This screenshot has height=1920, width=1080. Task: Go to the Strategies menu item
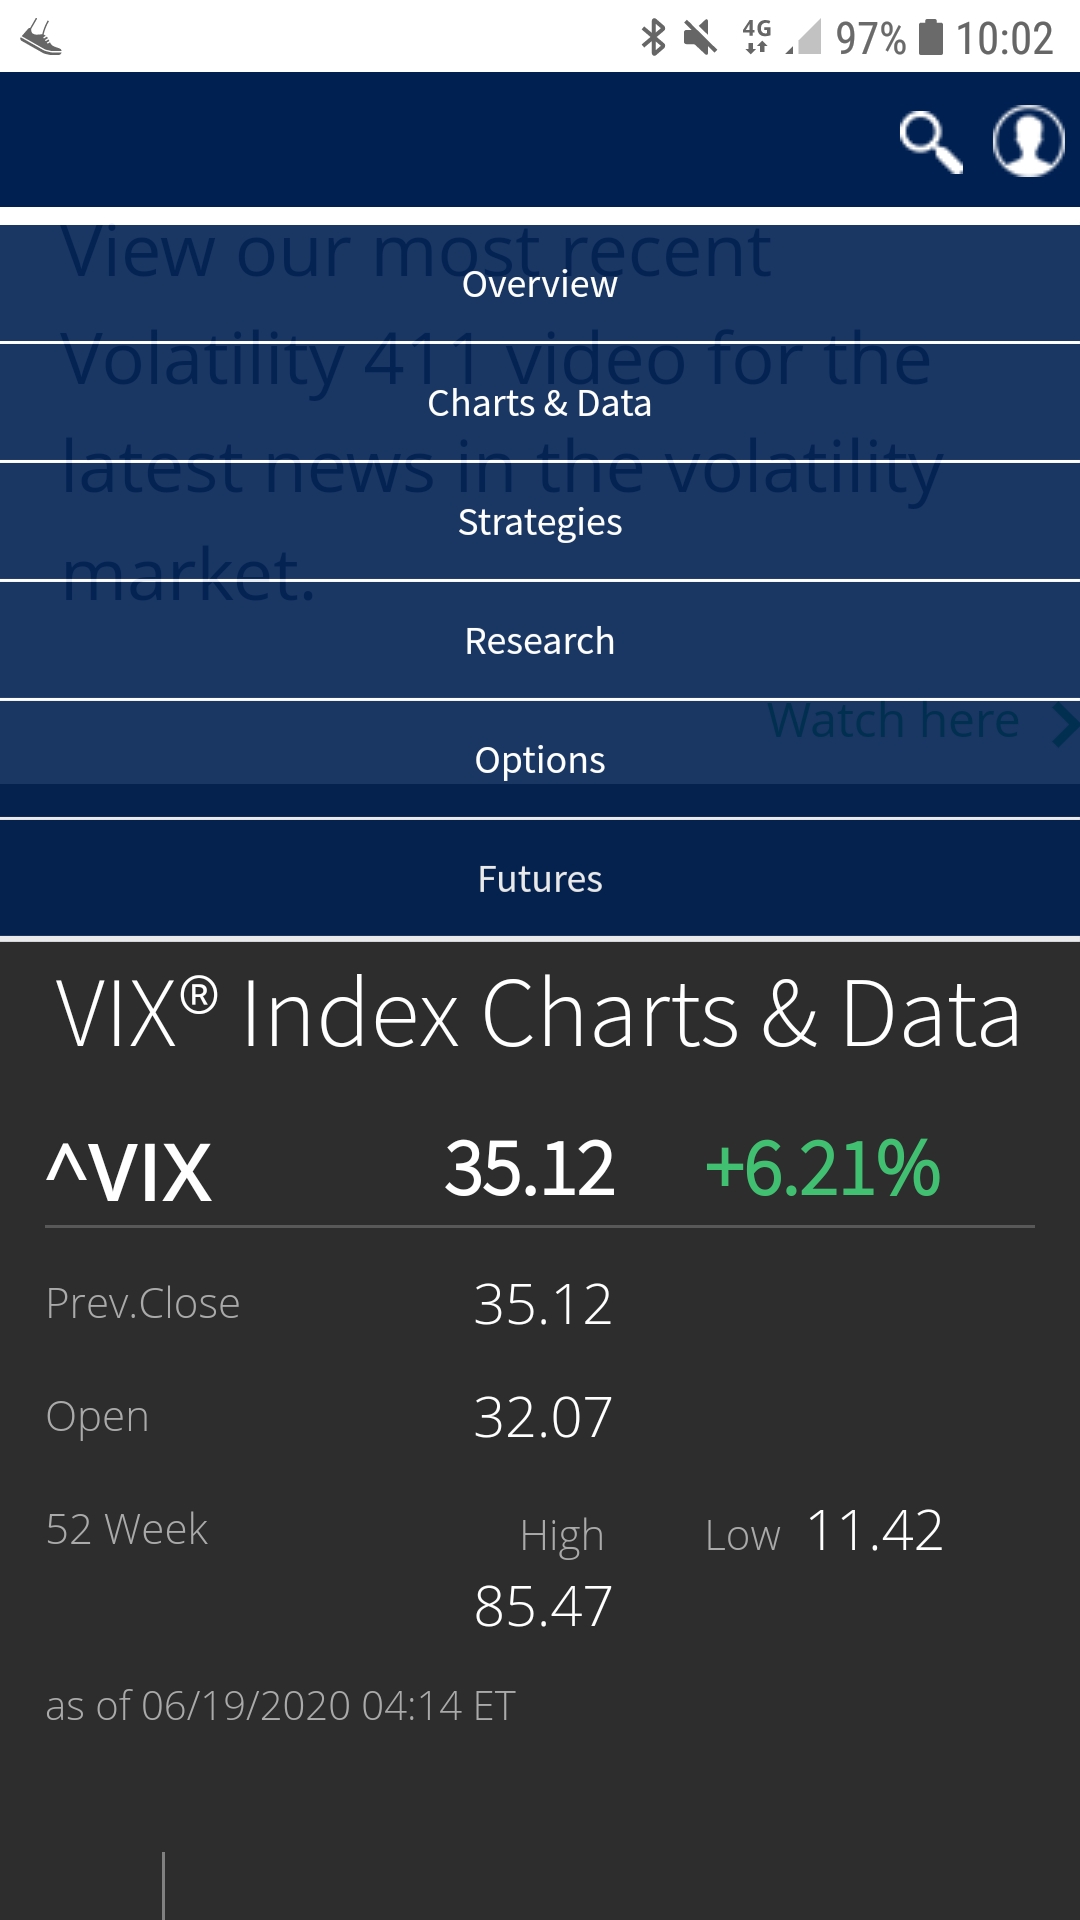pos(540,522)
